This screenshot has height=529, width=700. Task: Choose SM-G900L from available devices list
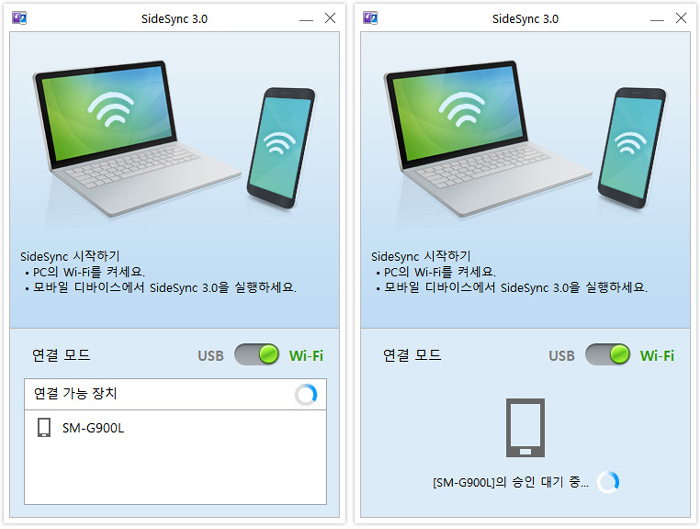[175, 428]
